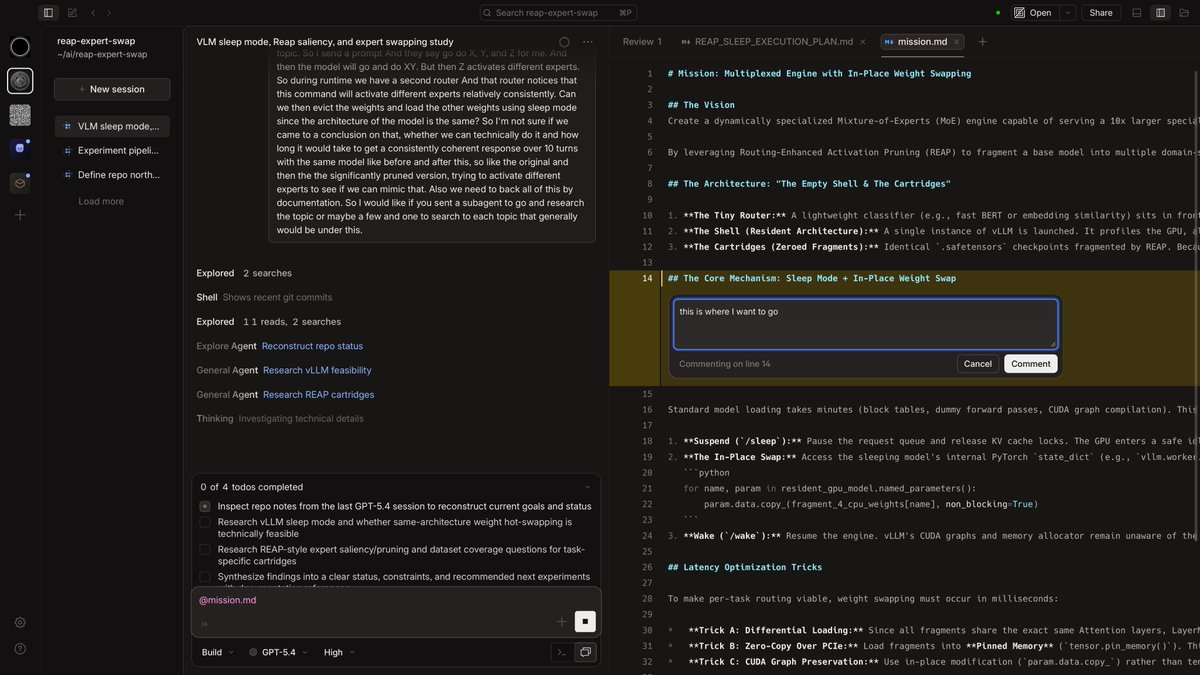Check 'Research REAP-style expert saliency' todo checkbox
1200x675 pixels.
click(205, 549)
